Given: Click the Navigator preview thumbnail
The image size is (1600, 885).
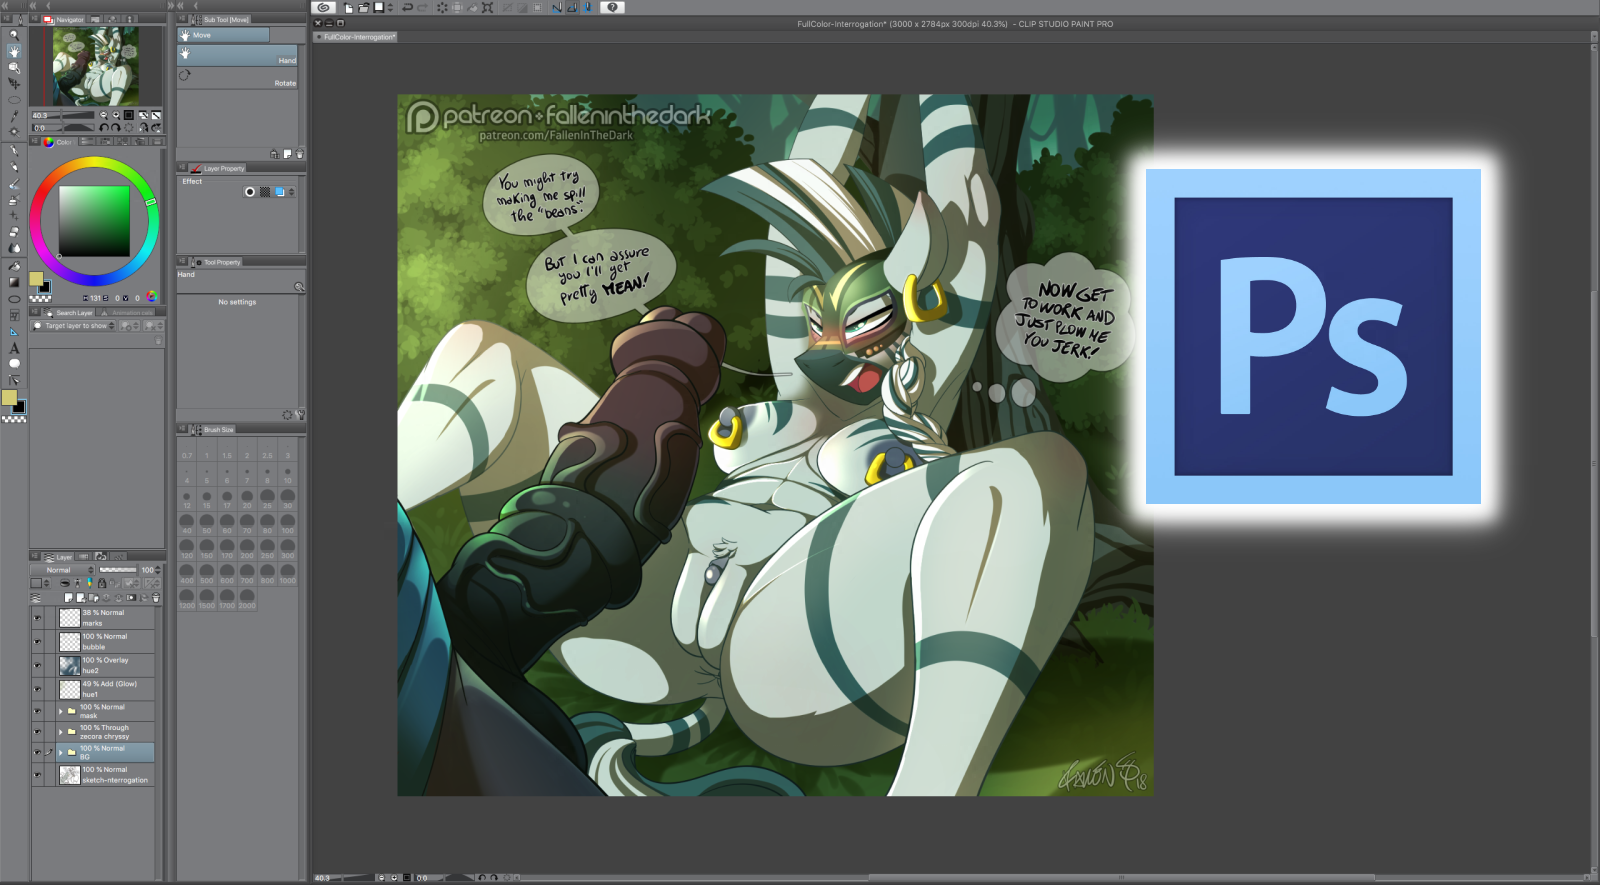Looking at the screenshot, I should click(96, 66).
